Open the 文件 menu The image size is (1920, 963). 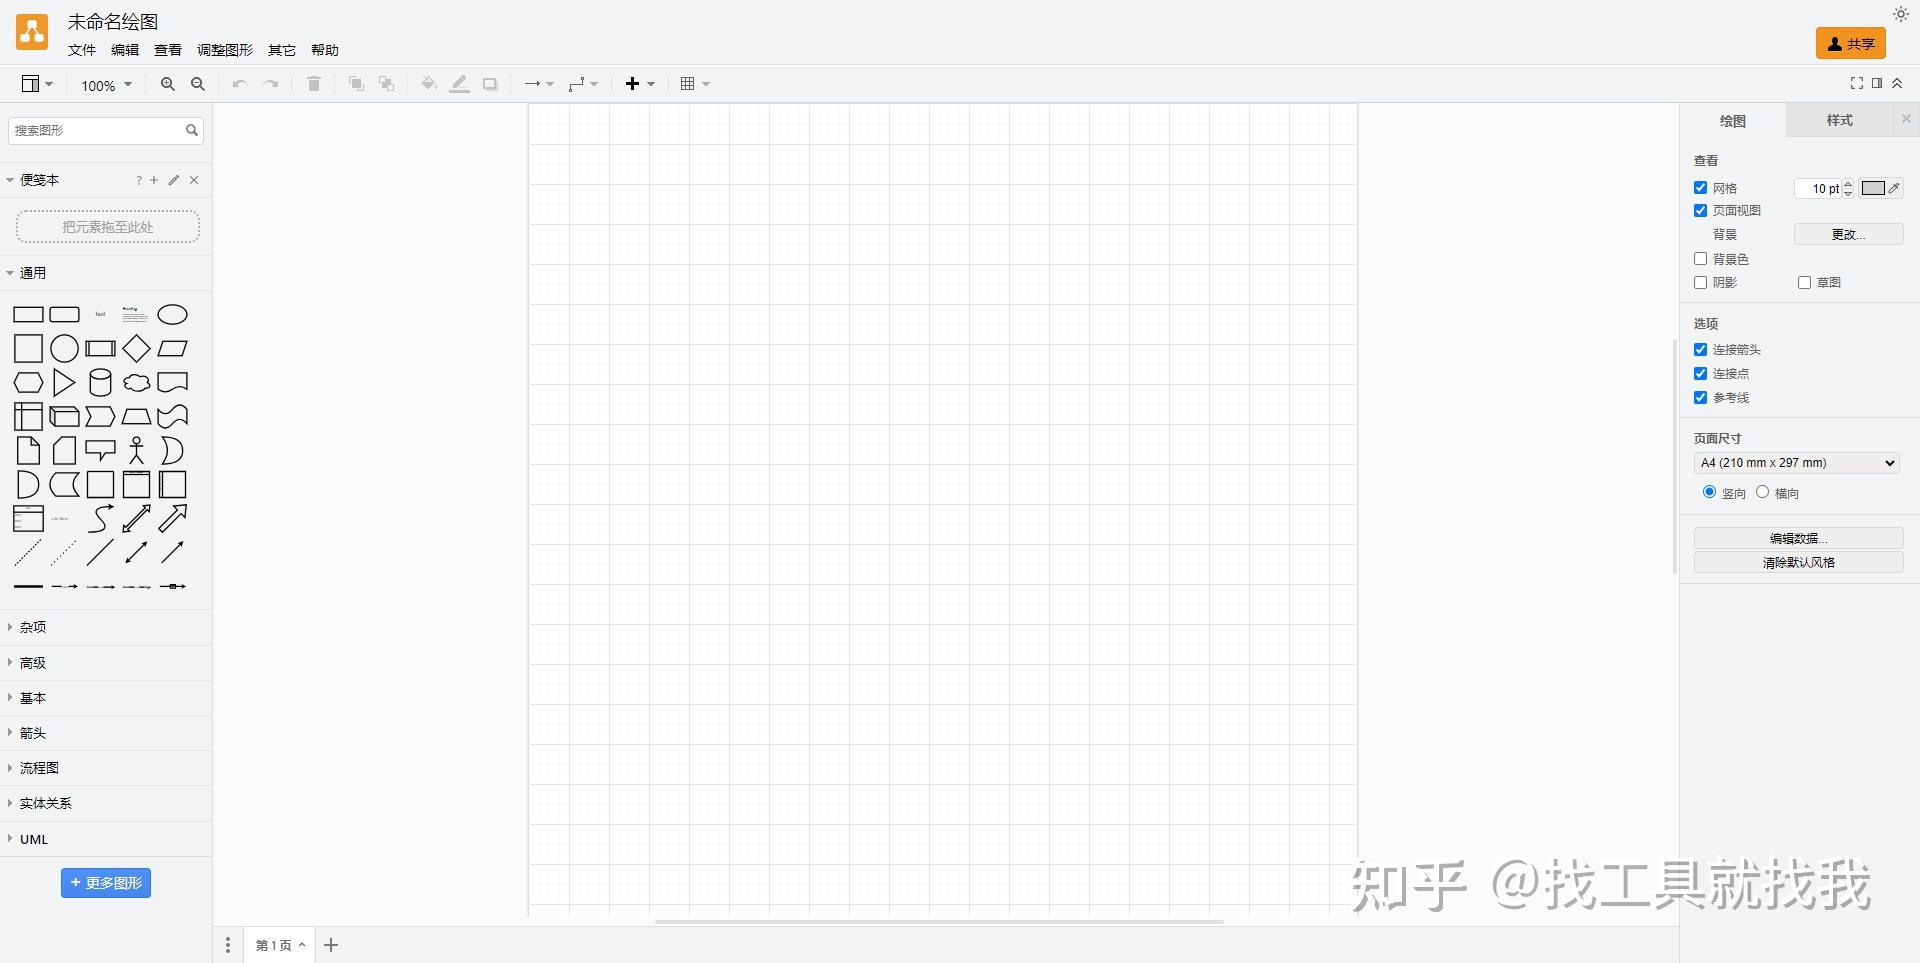(82, 50)
